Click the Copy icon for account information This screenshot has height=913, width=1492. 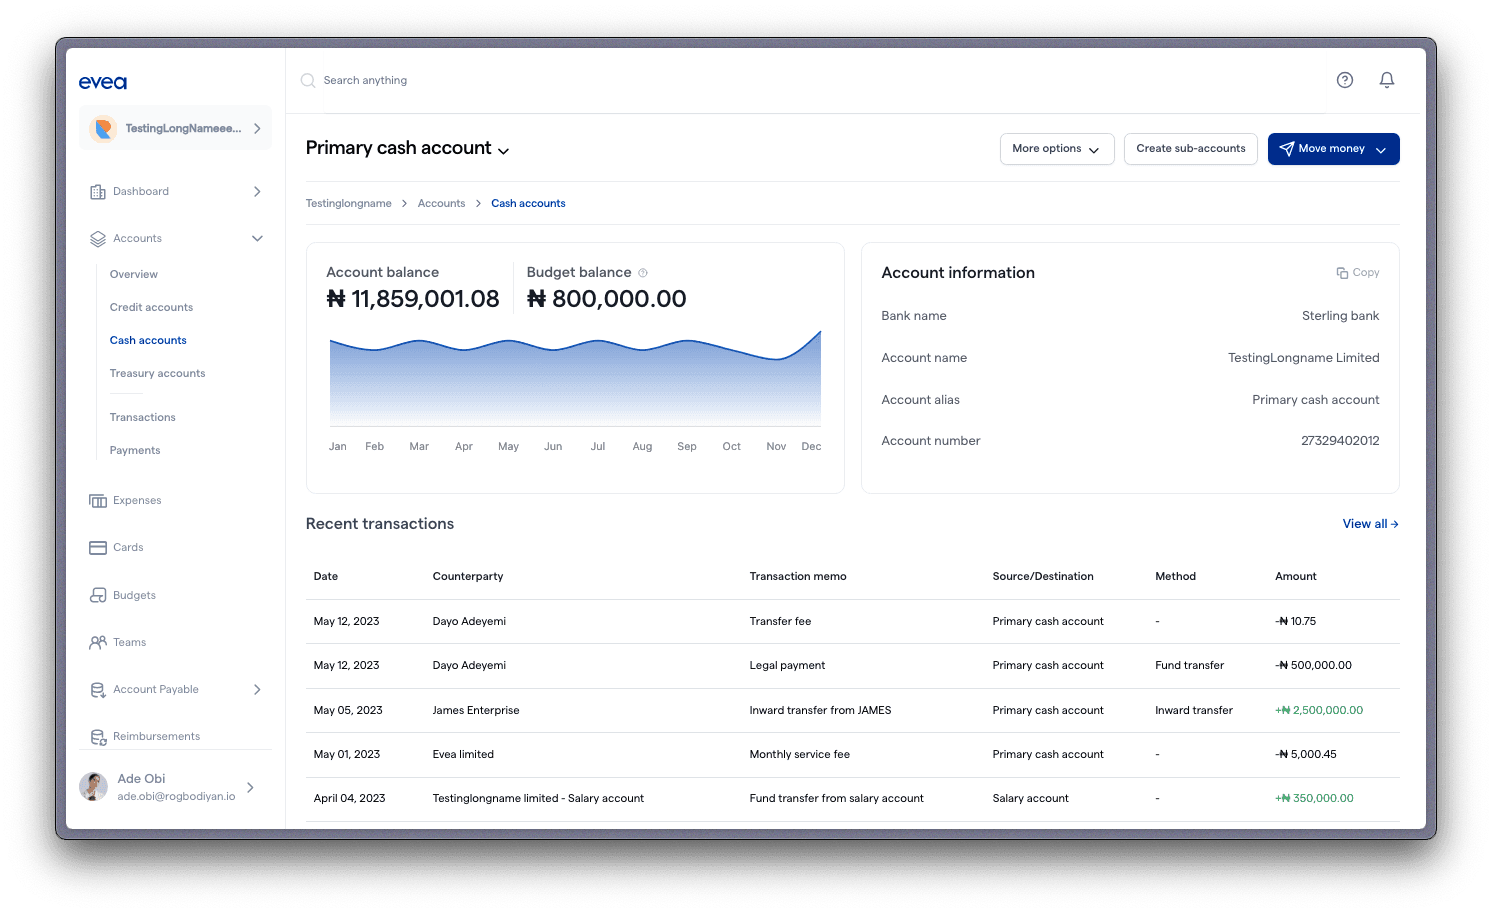[x=1341, y=272]
